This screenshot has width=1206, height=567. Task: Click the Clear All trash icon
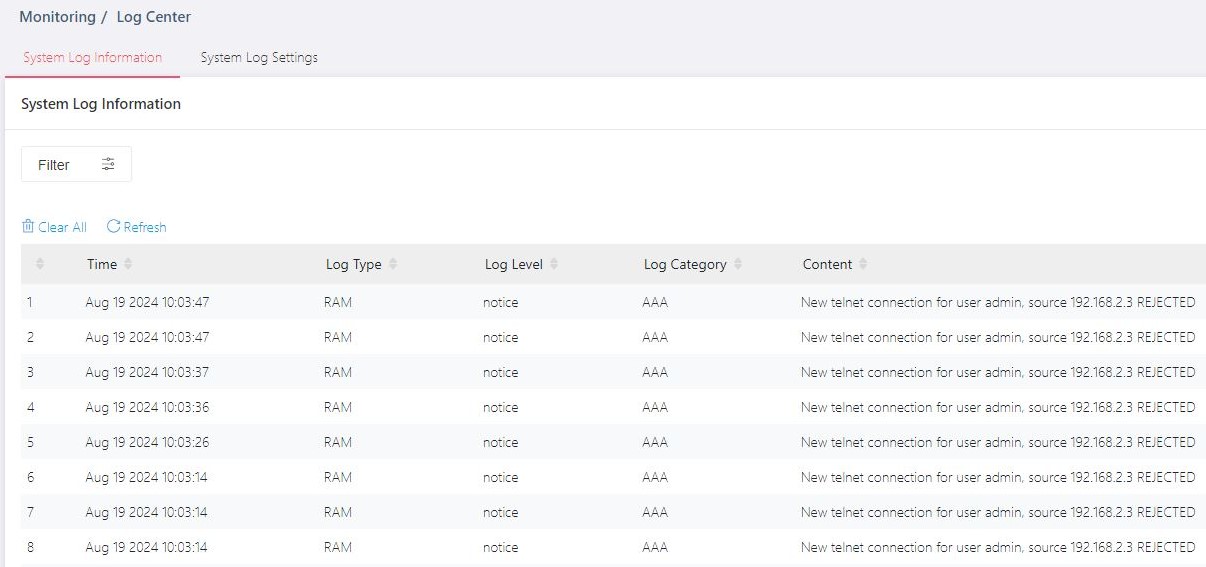coord(28,227)
